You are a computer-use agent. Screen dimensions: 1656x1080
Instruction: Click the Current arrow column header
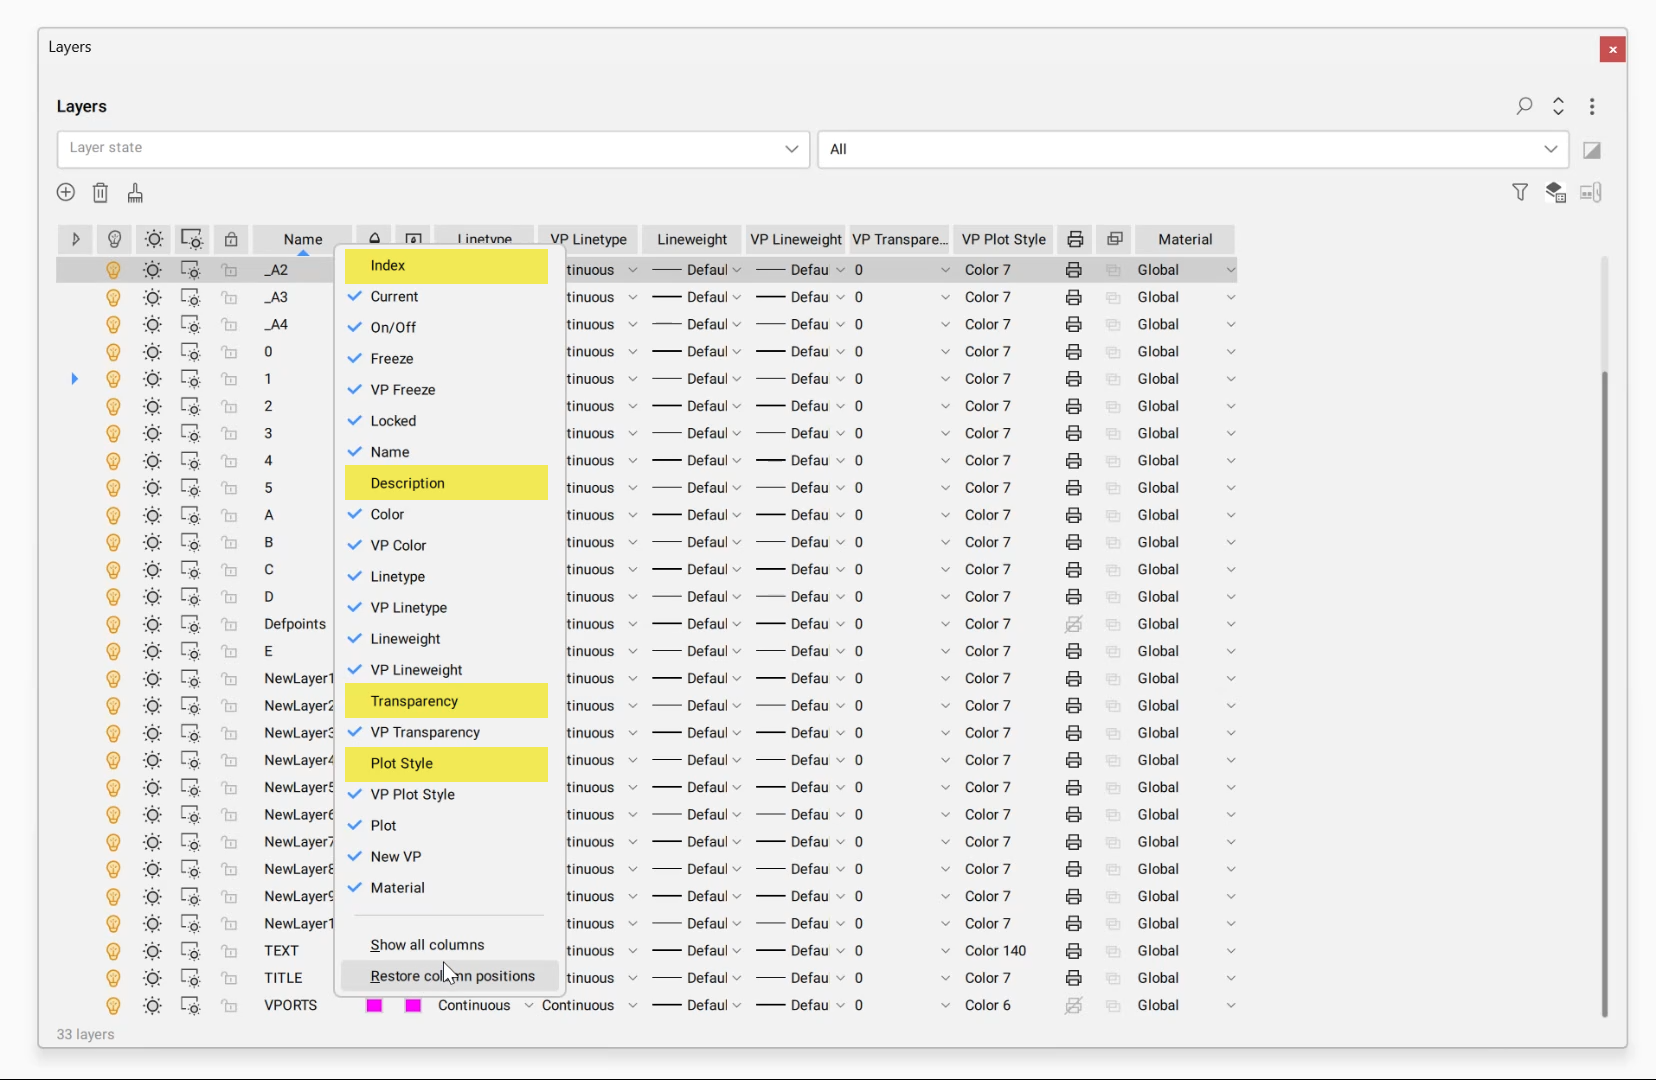point(75,239)
